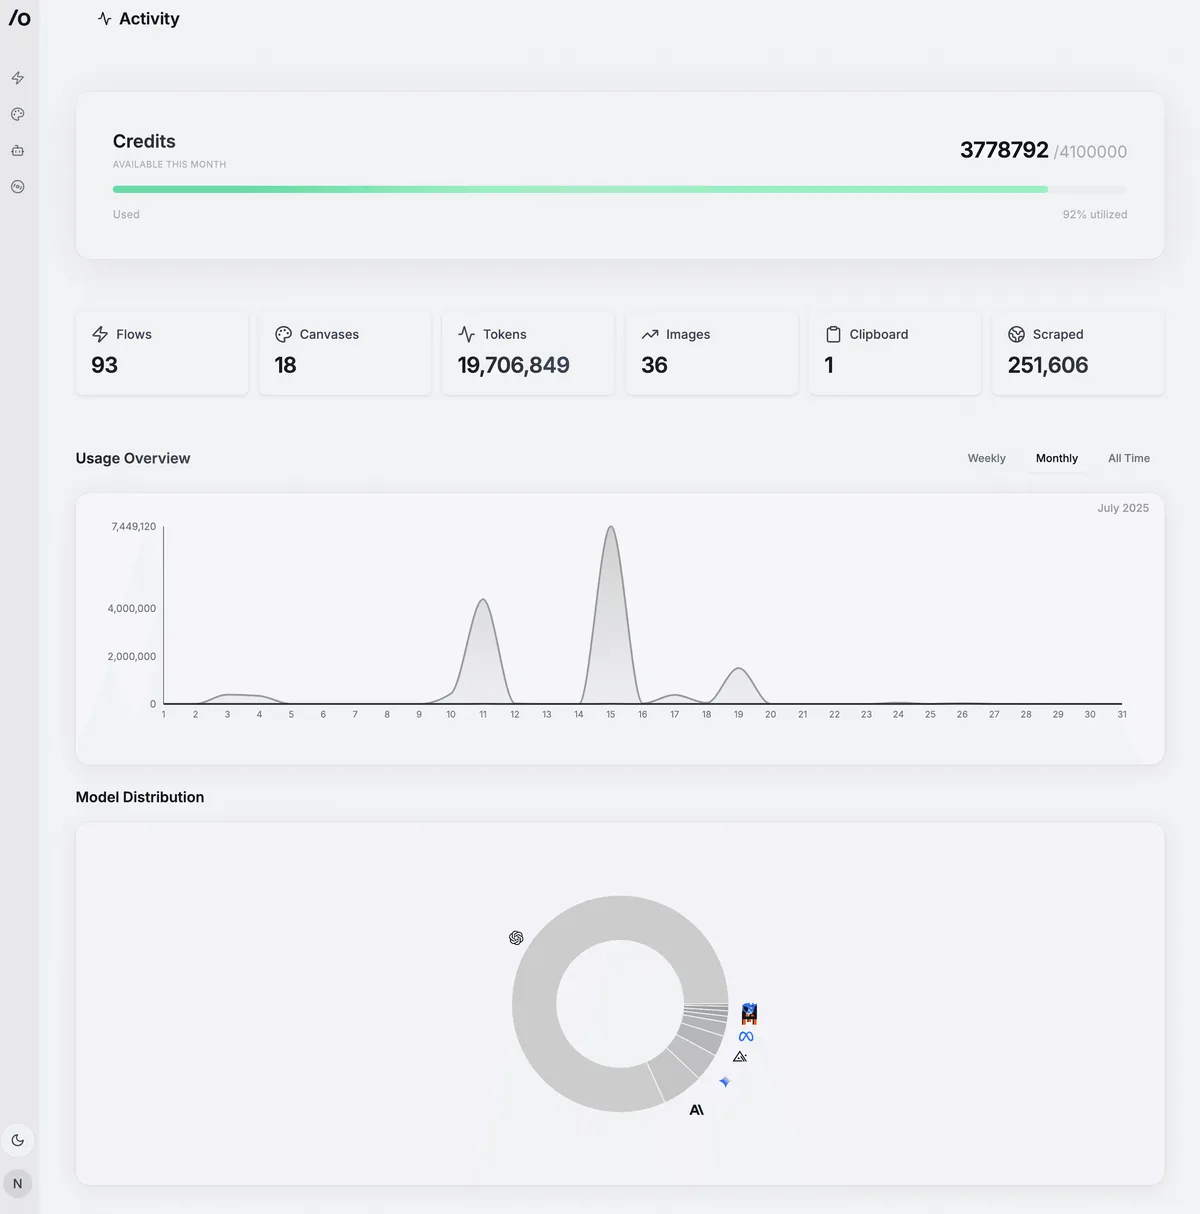Click the day 19 bump on the usage chart

tap(738, 671)
